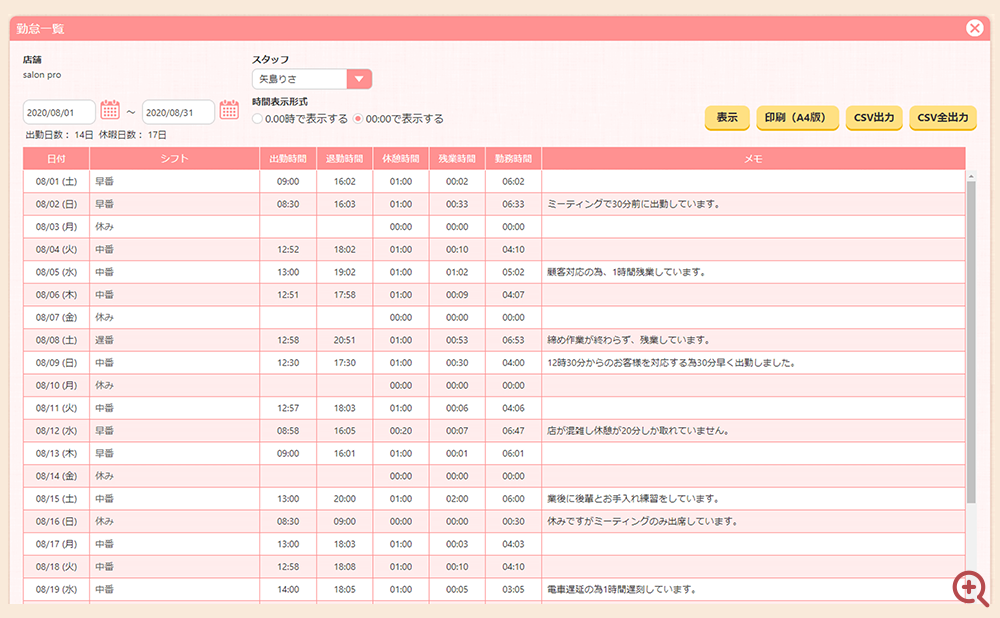Click the 退勤時間 column header

[x=344, y=159]
